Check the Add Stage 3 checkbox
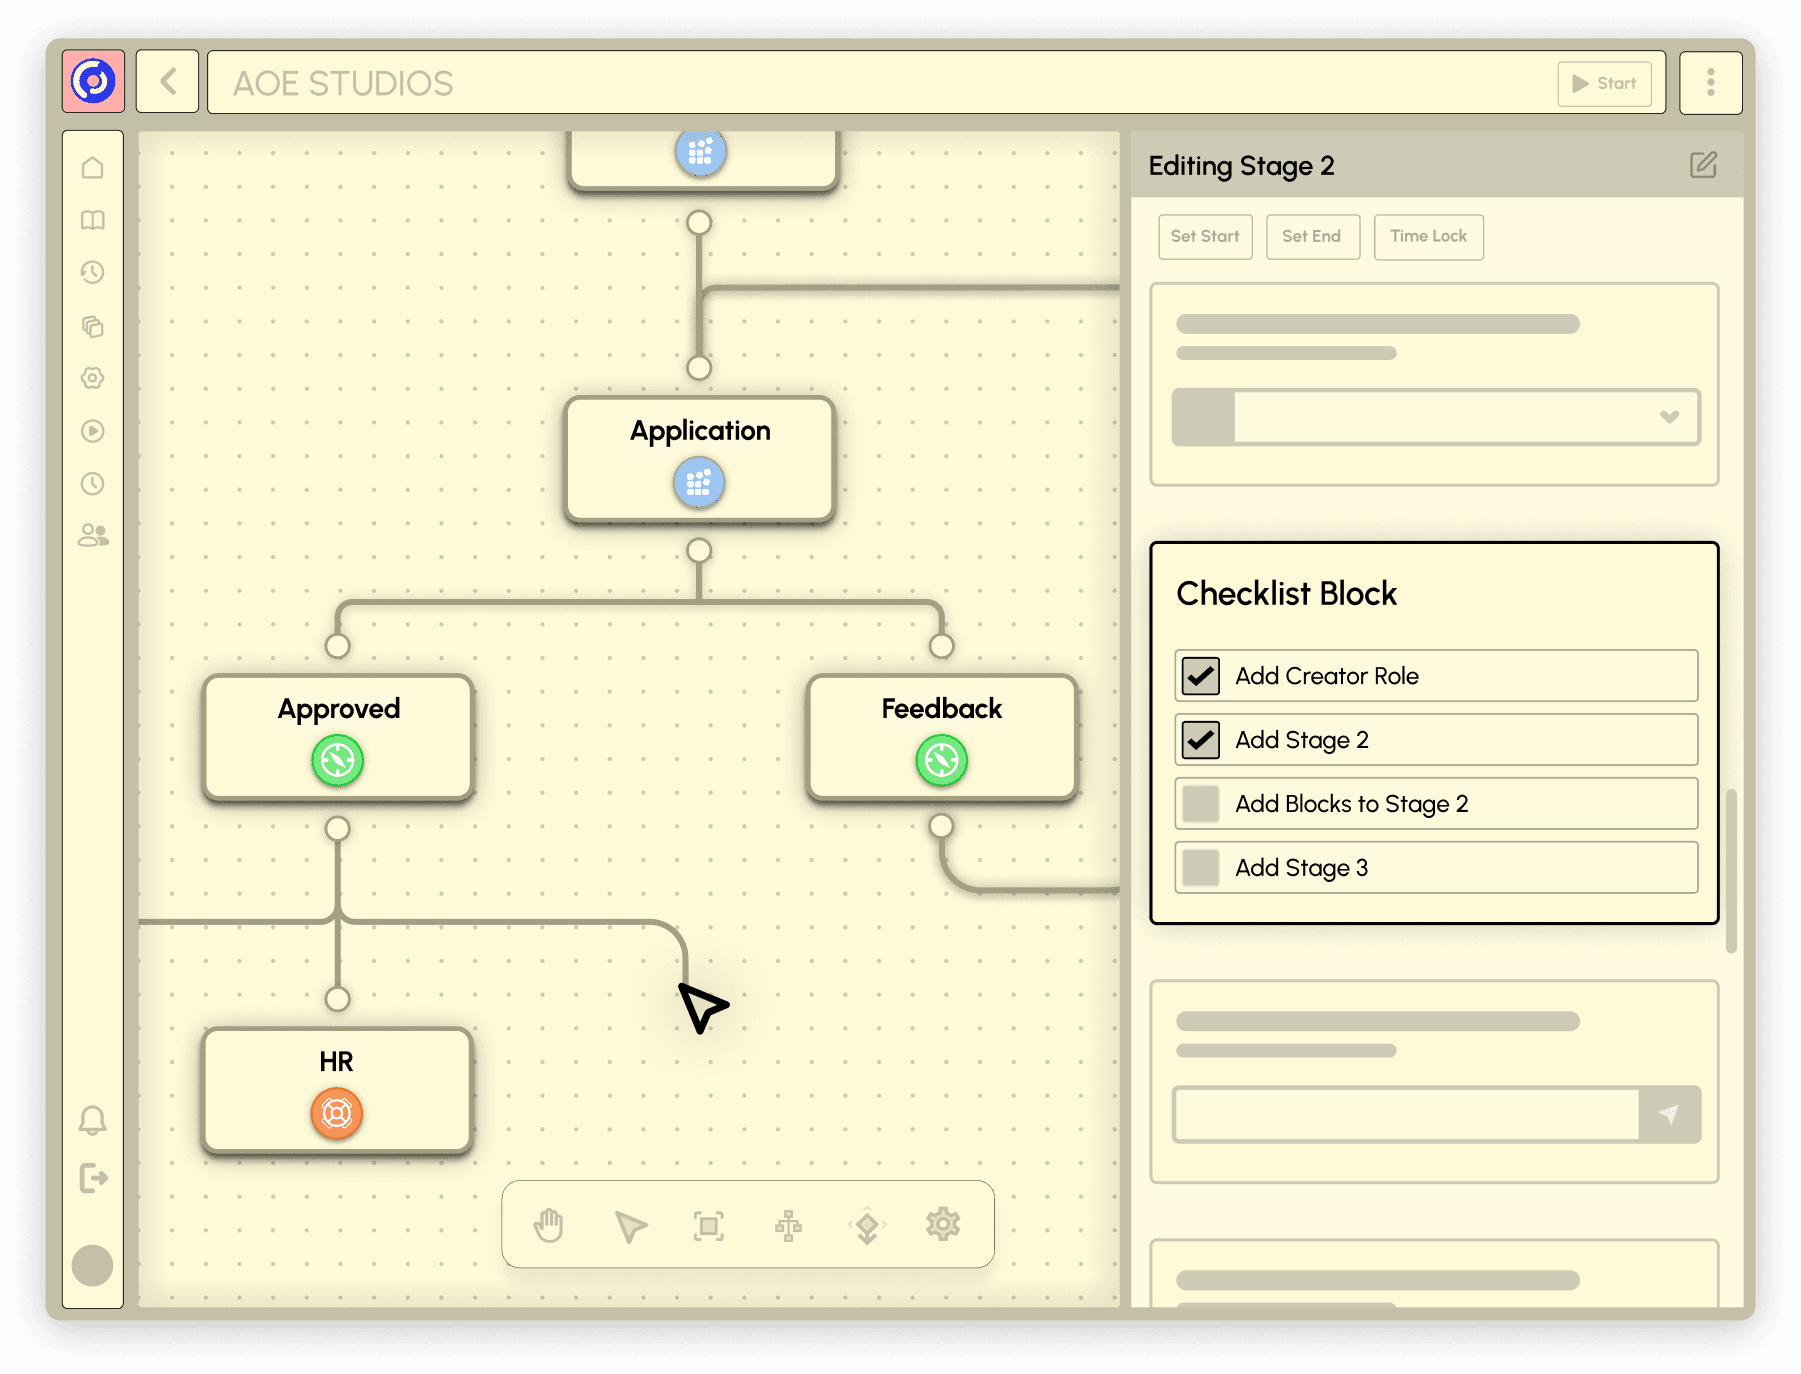The width and height of the screenshot is (1801, 1374). pyautogui.click(x=1200, y=868)
